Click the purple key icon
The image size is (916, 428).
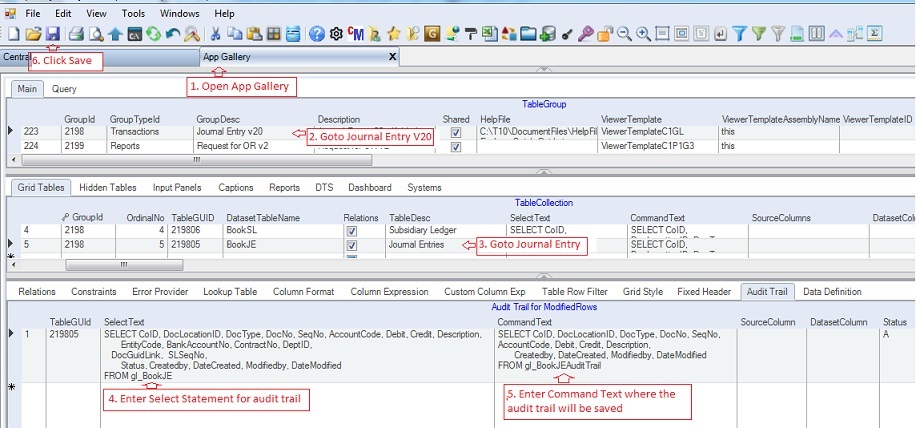coord(585,34)
